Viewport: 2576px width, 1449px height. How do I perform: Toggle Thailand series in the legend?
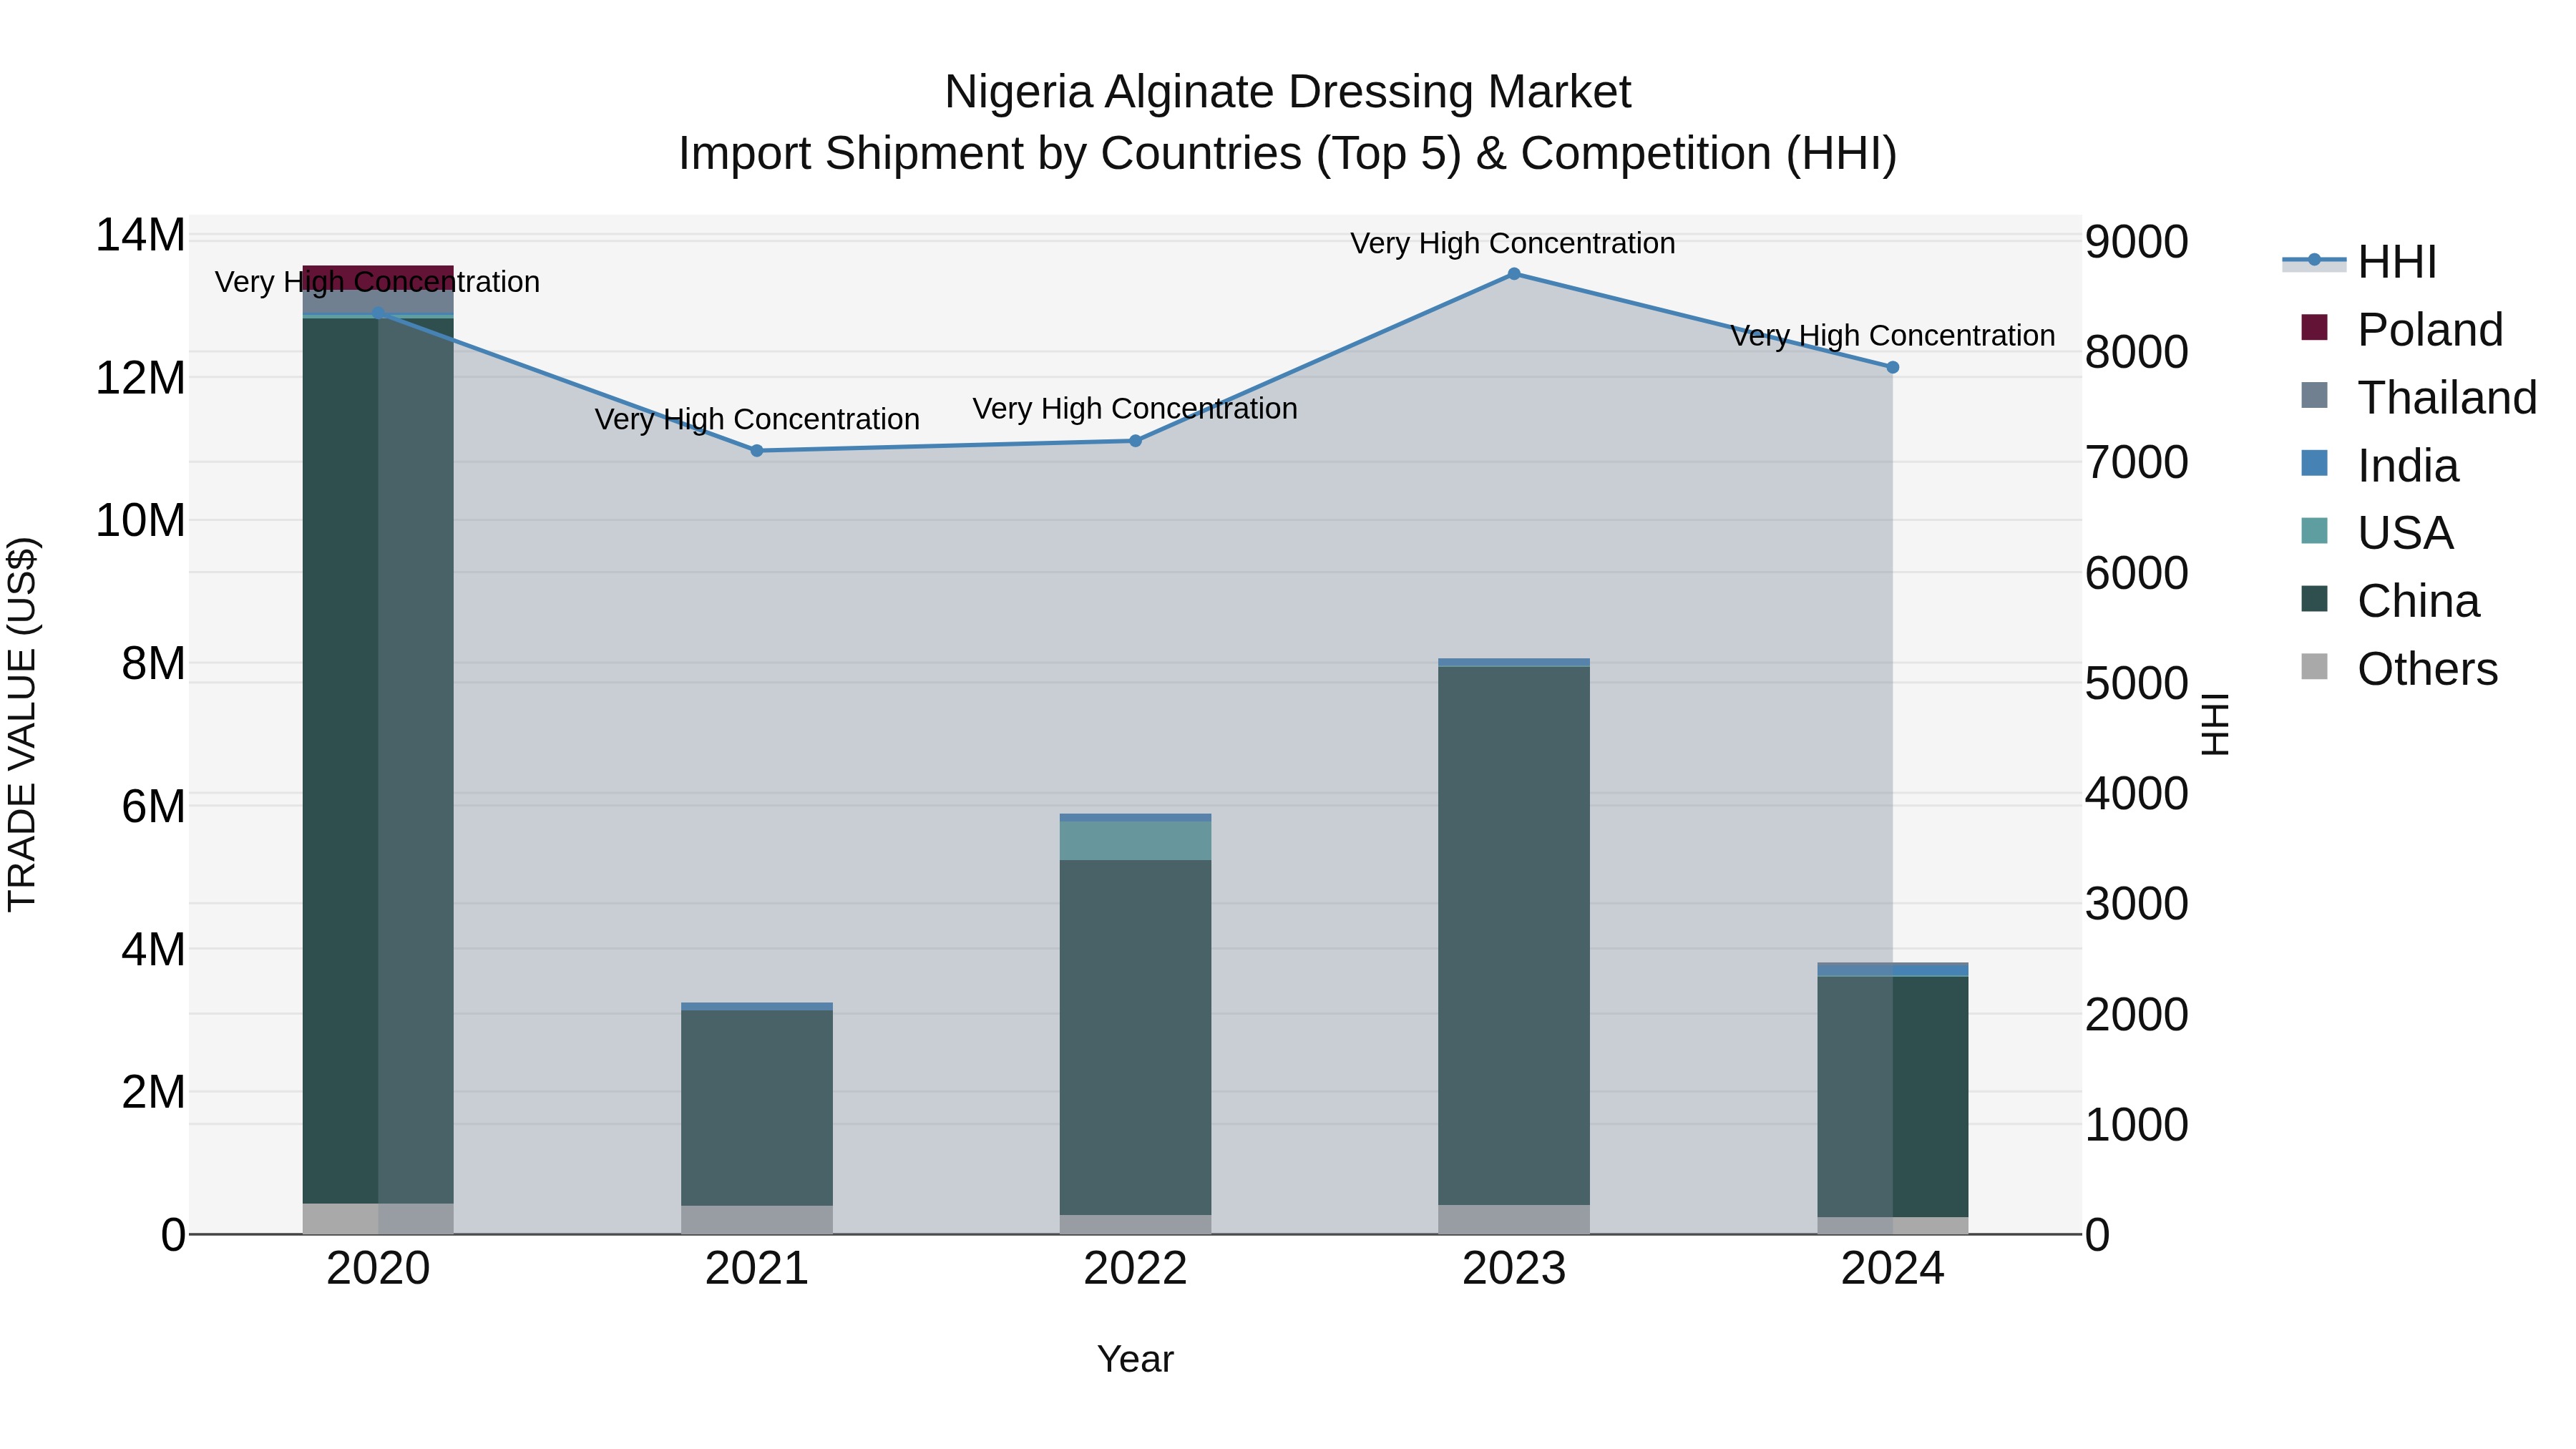coord(2418,397)
